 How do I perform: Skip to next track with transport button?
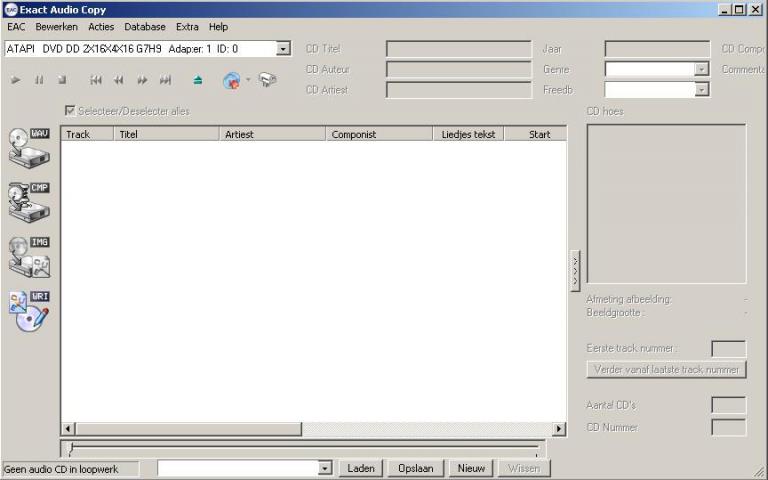pos(165,80)
